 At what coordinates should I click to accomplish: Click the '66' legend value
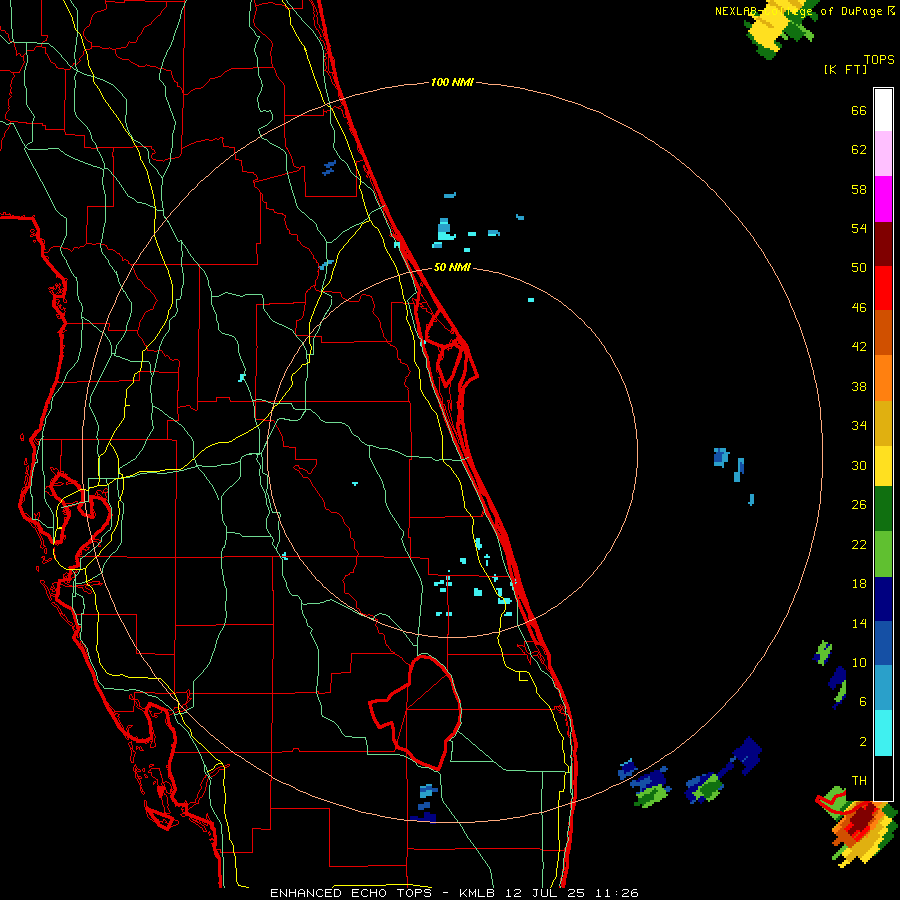point(859,110)
